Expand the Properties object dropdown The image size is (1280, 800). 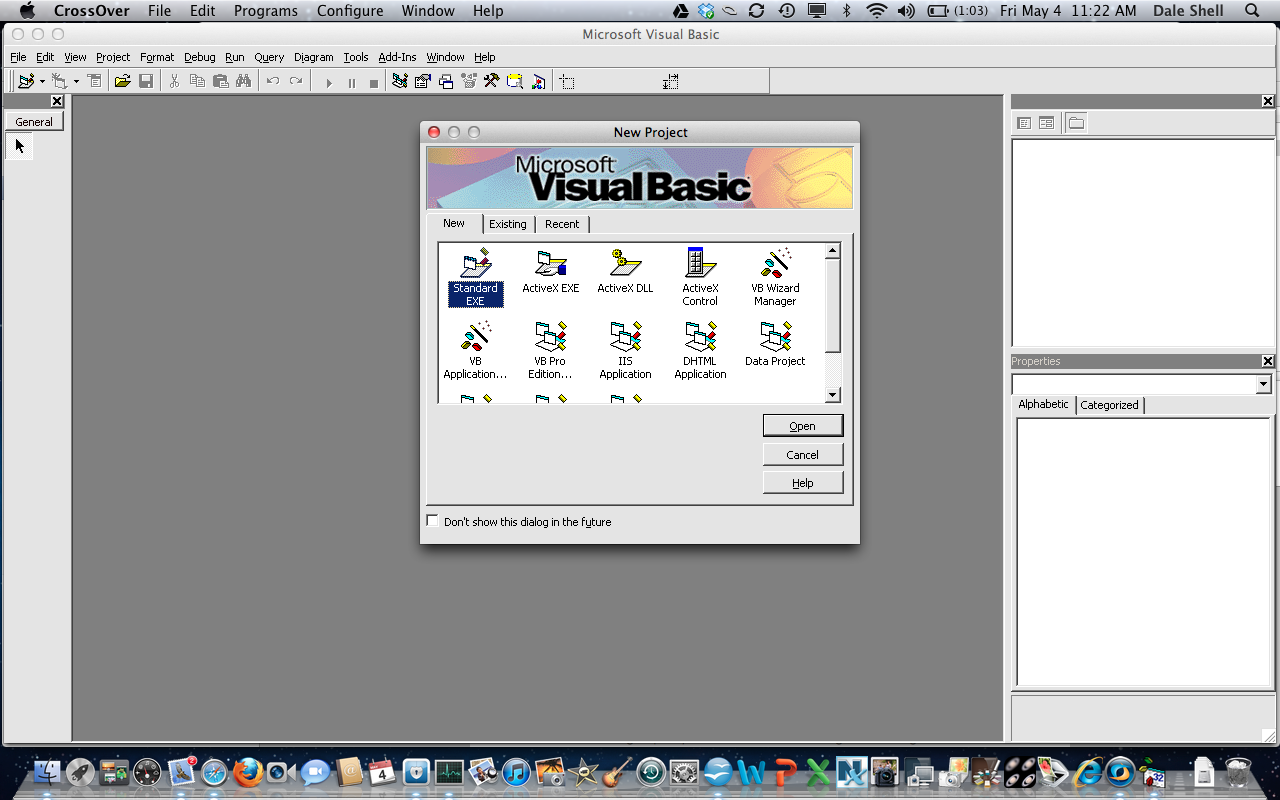(x=1263, y=385)
